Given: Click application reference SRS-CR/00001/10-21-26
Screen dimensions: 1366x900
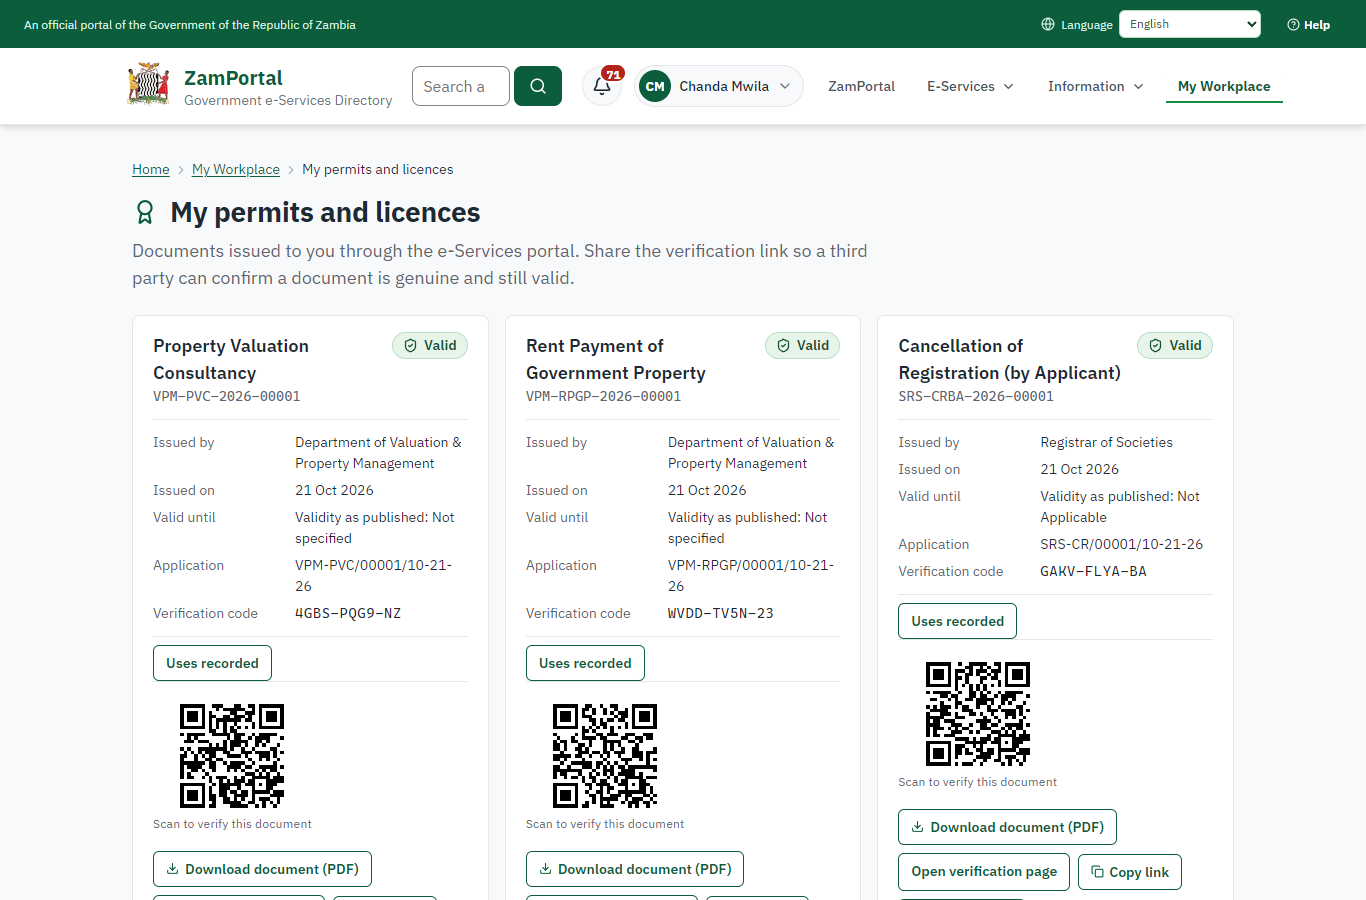Looking at the screenshot, I should point(1122,544).
